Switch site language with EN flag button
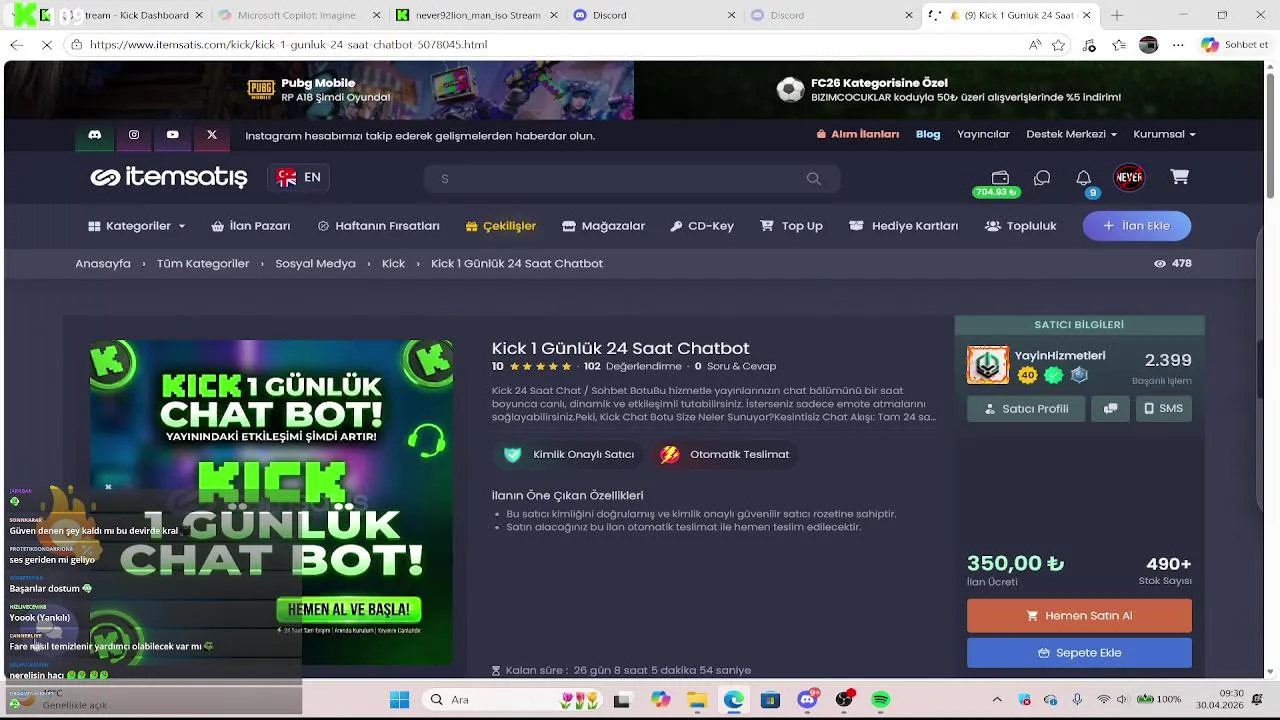The image size is (1280, 720). tap(298, 177)
